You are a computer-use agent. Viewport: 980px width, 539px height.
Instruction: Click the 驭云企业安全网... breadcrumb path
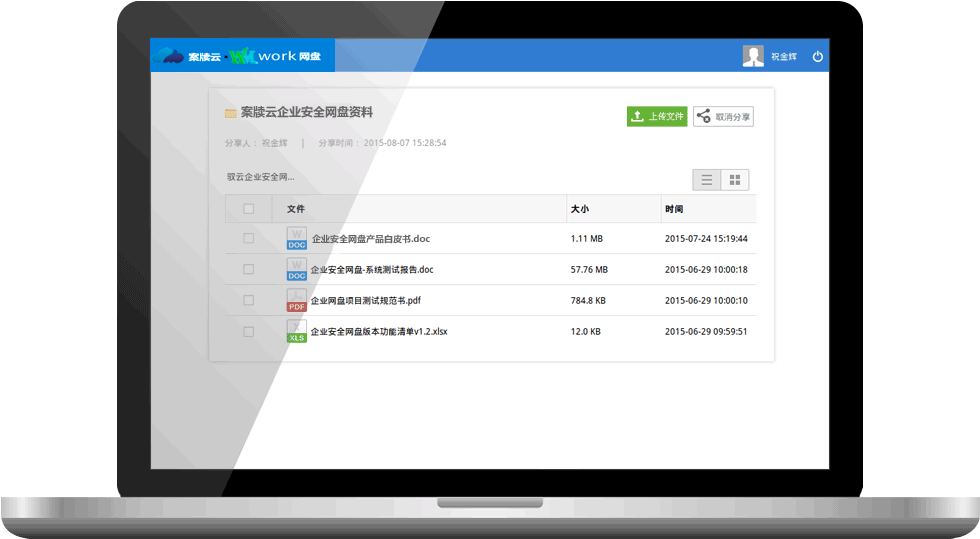(x=260, y=177)
